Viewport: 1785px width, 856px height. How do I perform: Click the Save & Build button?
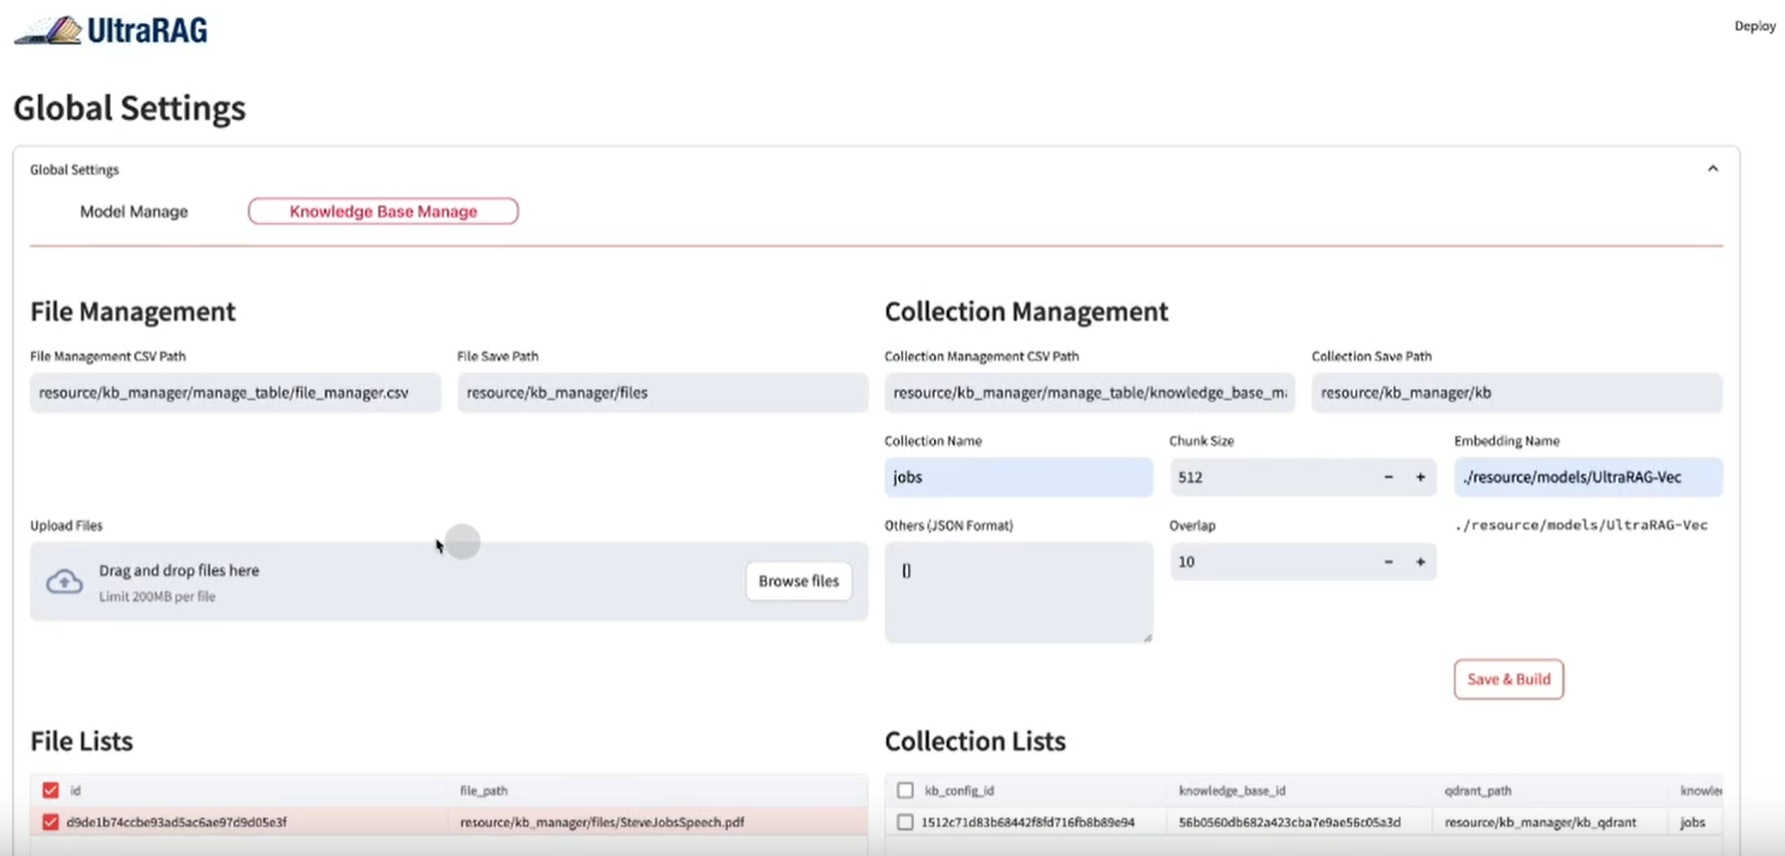[x=1508, y=679]
